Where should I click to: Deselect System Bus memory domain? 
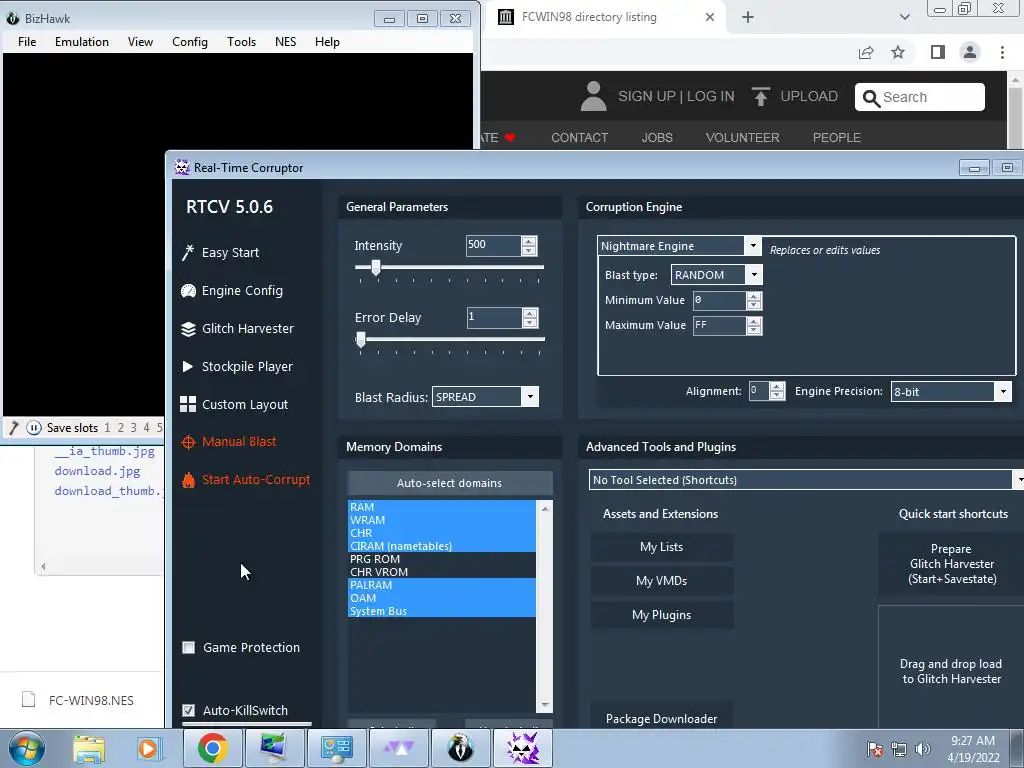(x=441, y=611)
